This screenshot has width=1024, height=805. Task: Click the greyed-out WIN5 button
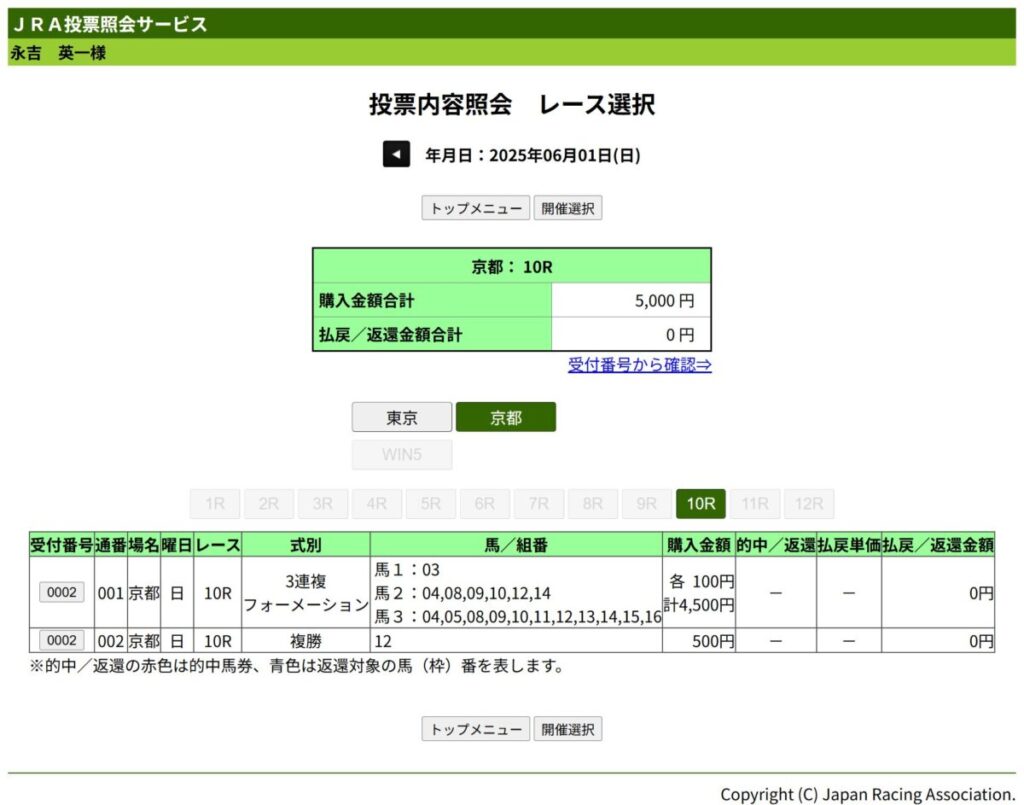pos(401,455)
